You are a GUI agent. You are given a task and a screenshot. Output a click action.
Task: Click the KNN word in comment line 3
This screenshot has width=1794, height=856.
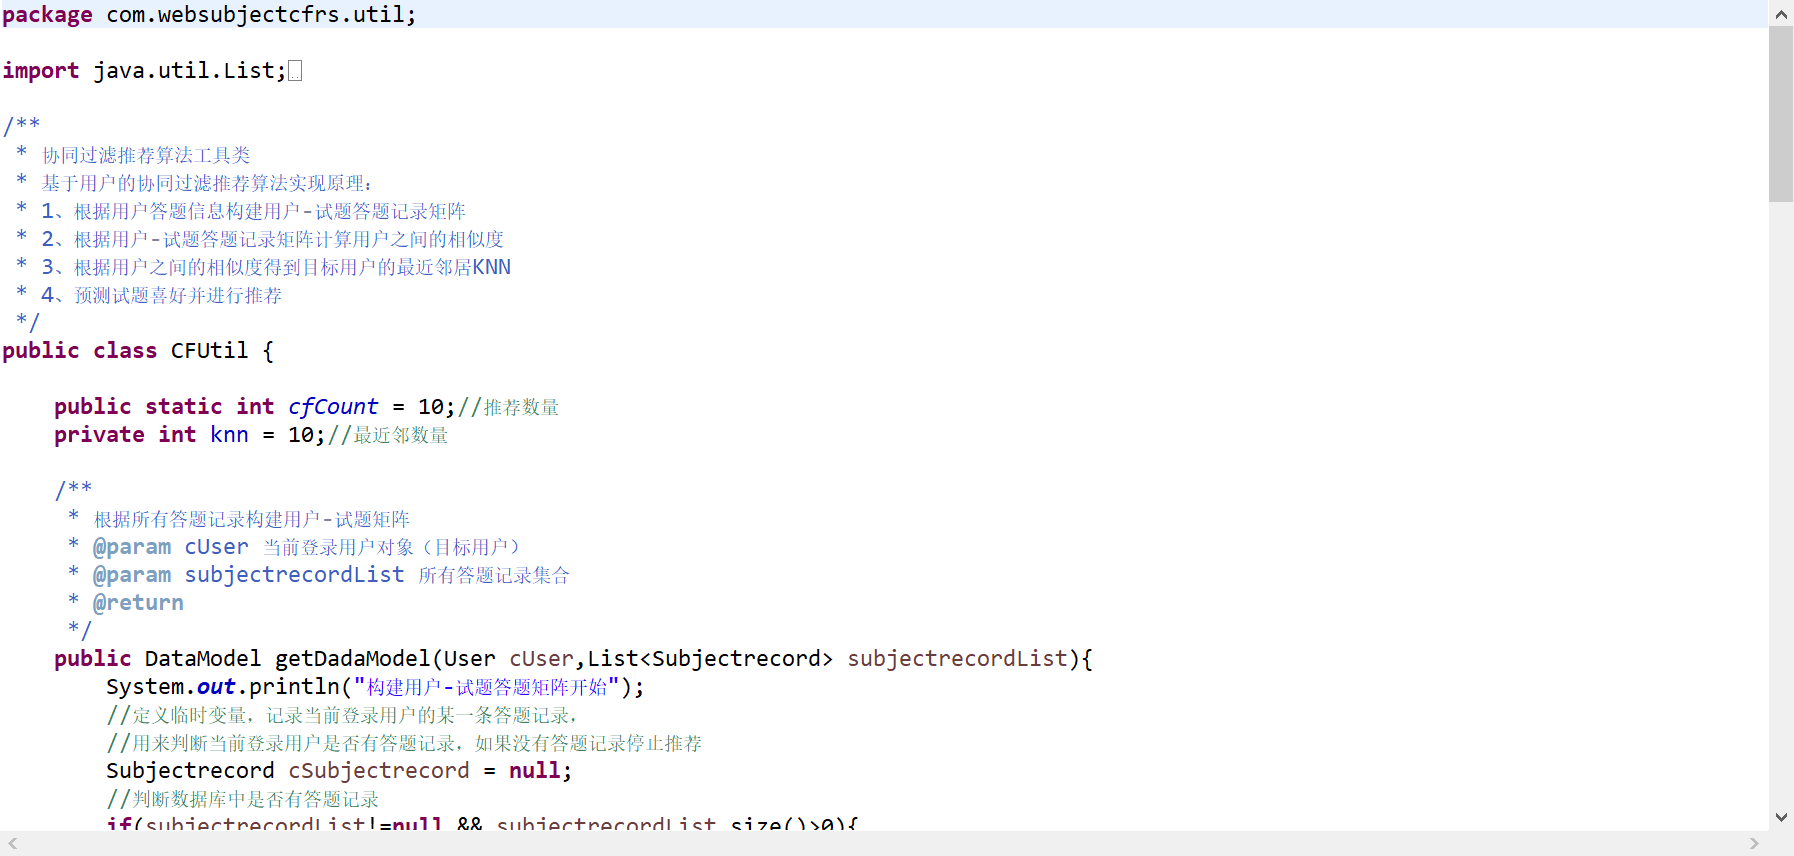tap(492, 267)
